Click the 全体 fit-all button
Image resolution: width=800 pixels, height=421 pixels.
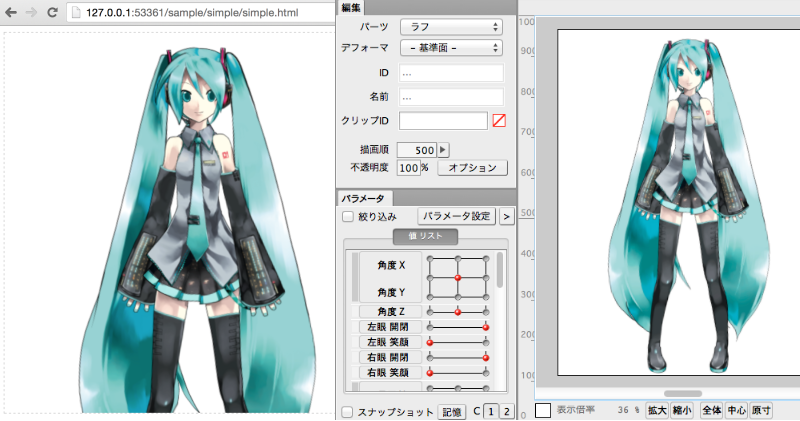click(712, 410)
